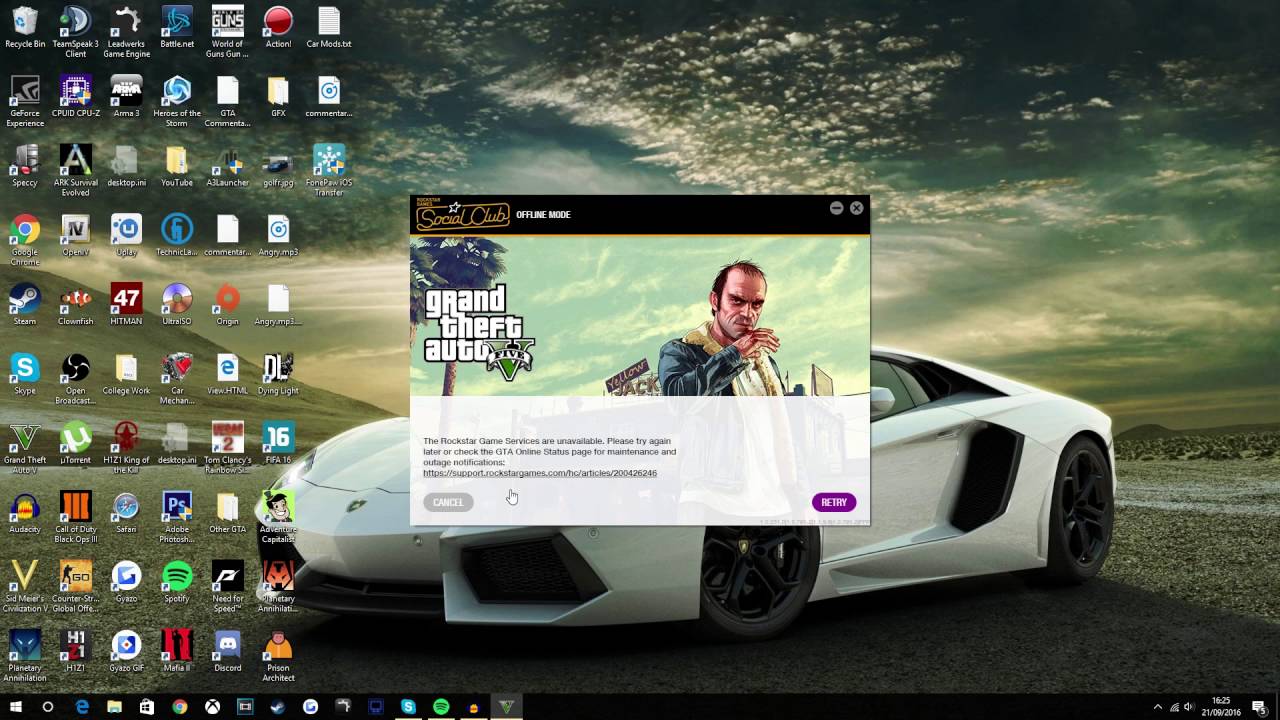This screenshot has width=1280, height=720.
Task: Click the RETRY button in Social Club
Action: (834, 502)
